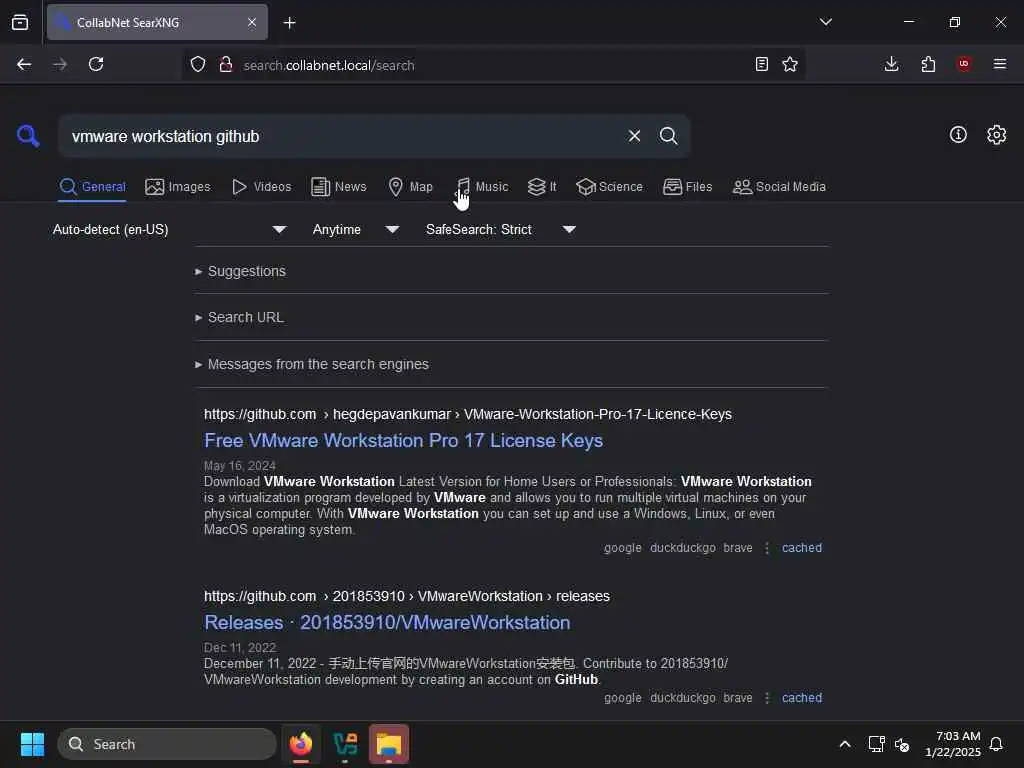The width and height of the screenshot is (1024, 768).
Task: Switch to the Science category
Action: point(609,187)
